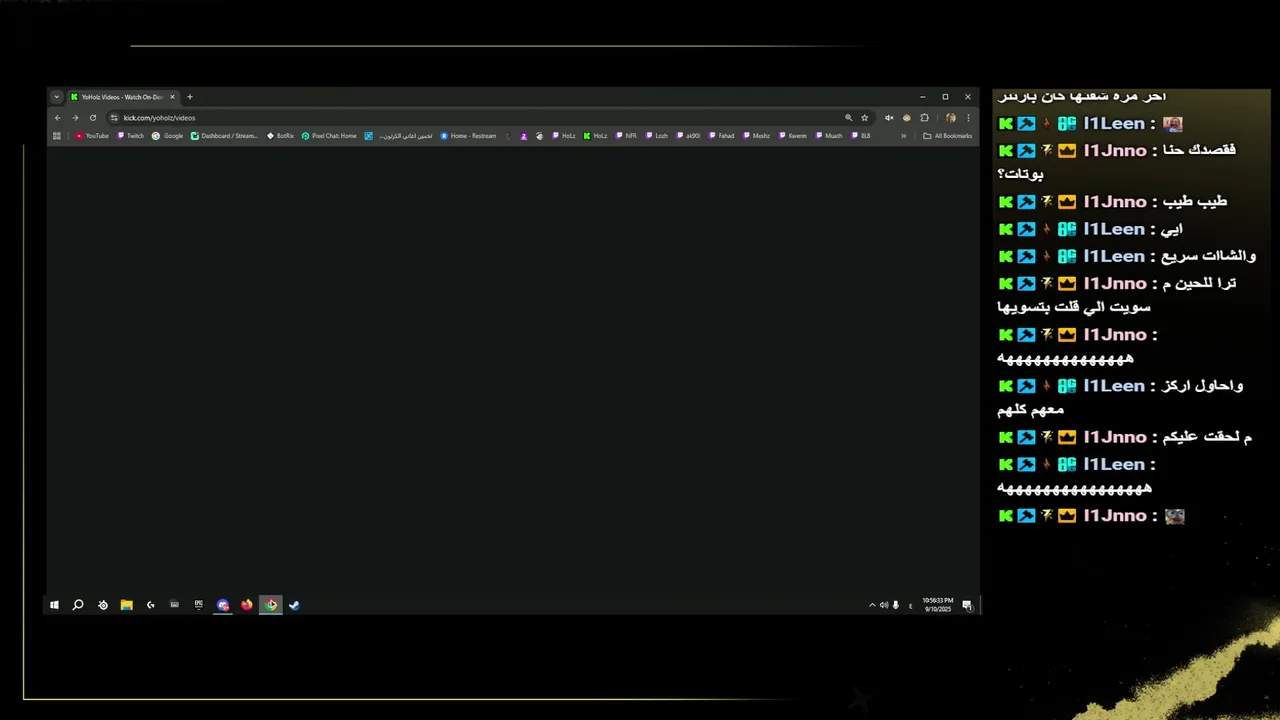Open the Chrome profile avatar
Viewport: 1280px width, 720px height.
pyautogui.click(x=951, y=118)
